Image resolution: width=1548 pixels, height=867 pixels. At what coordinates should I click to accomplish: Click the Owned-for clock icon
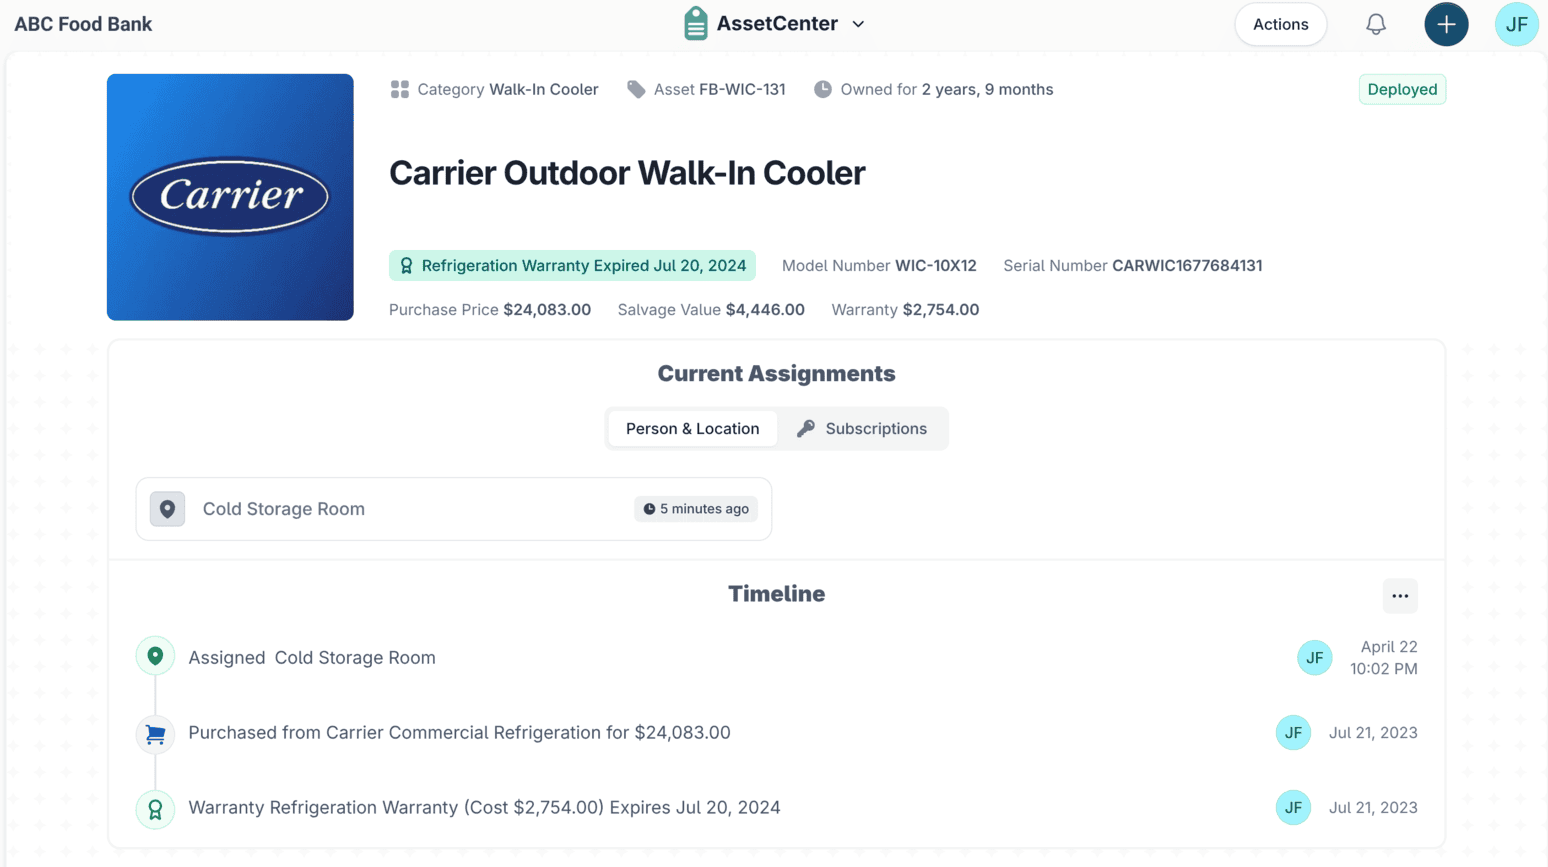pyautogui.click(x=822, y=89)
